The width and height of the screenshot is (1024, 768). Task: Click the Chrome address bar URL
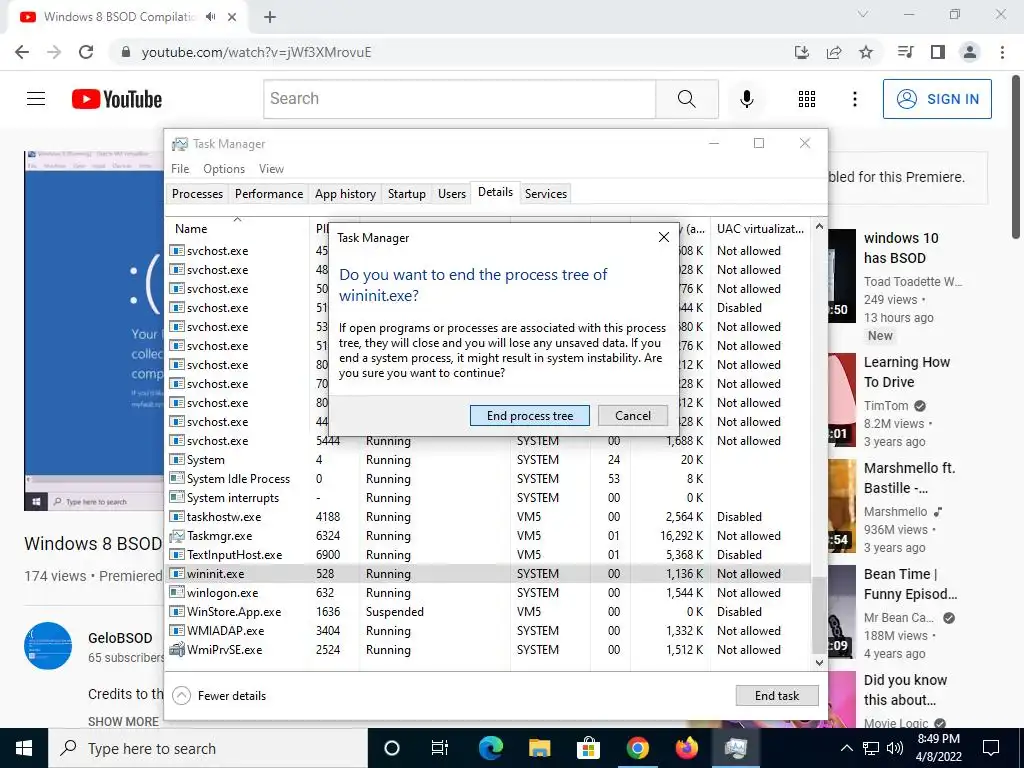(257, 52)
